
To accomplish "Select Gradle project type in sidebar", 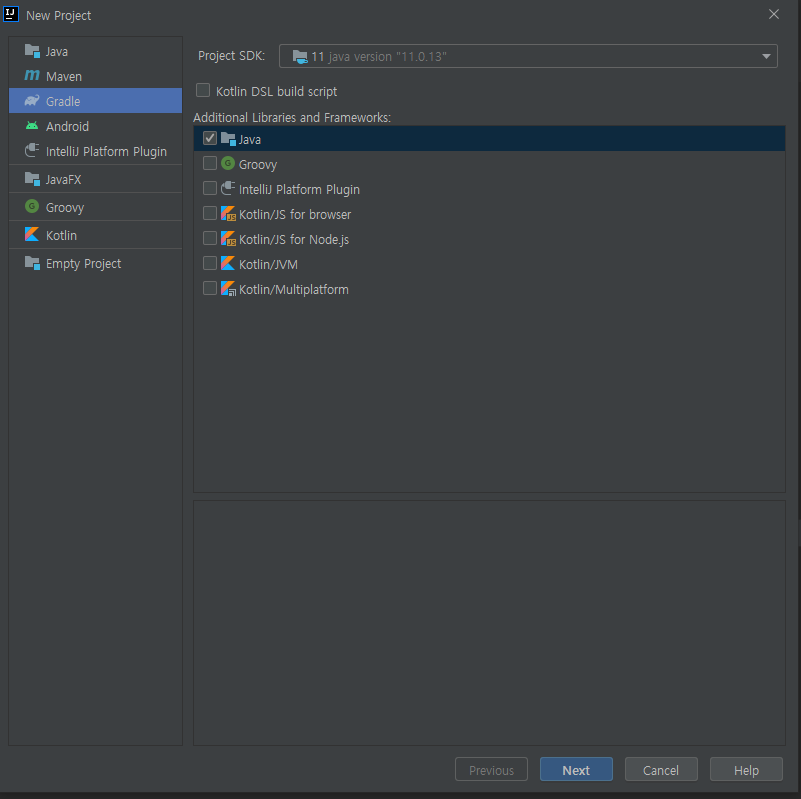I will point(96,101).
